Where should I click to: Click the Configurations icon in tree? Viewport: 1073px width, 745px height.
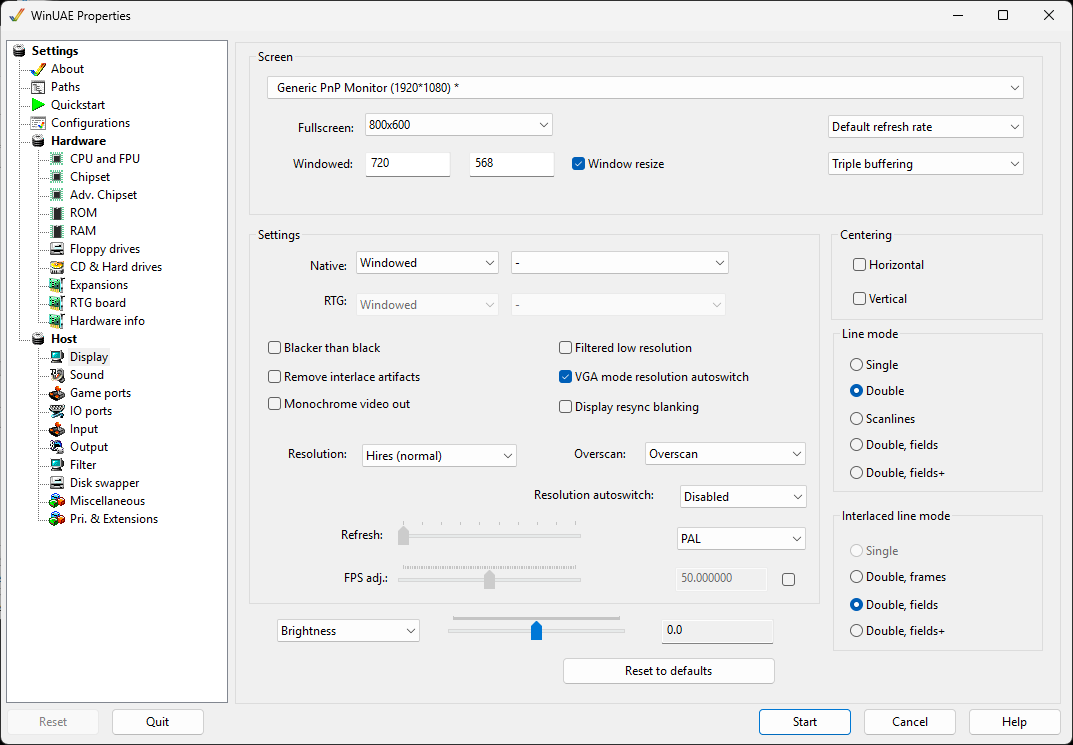[38, 123]
